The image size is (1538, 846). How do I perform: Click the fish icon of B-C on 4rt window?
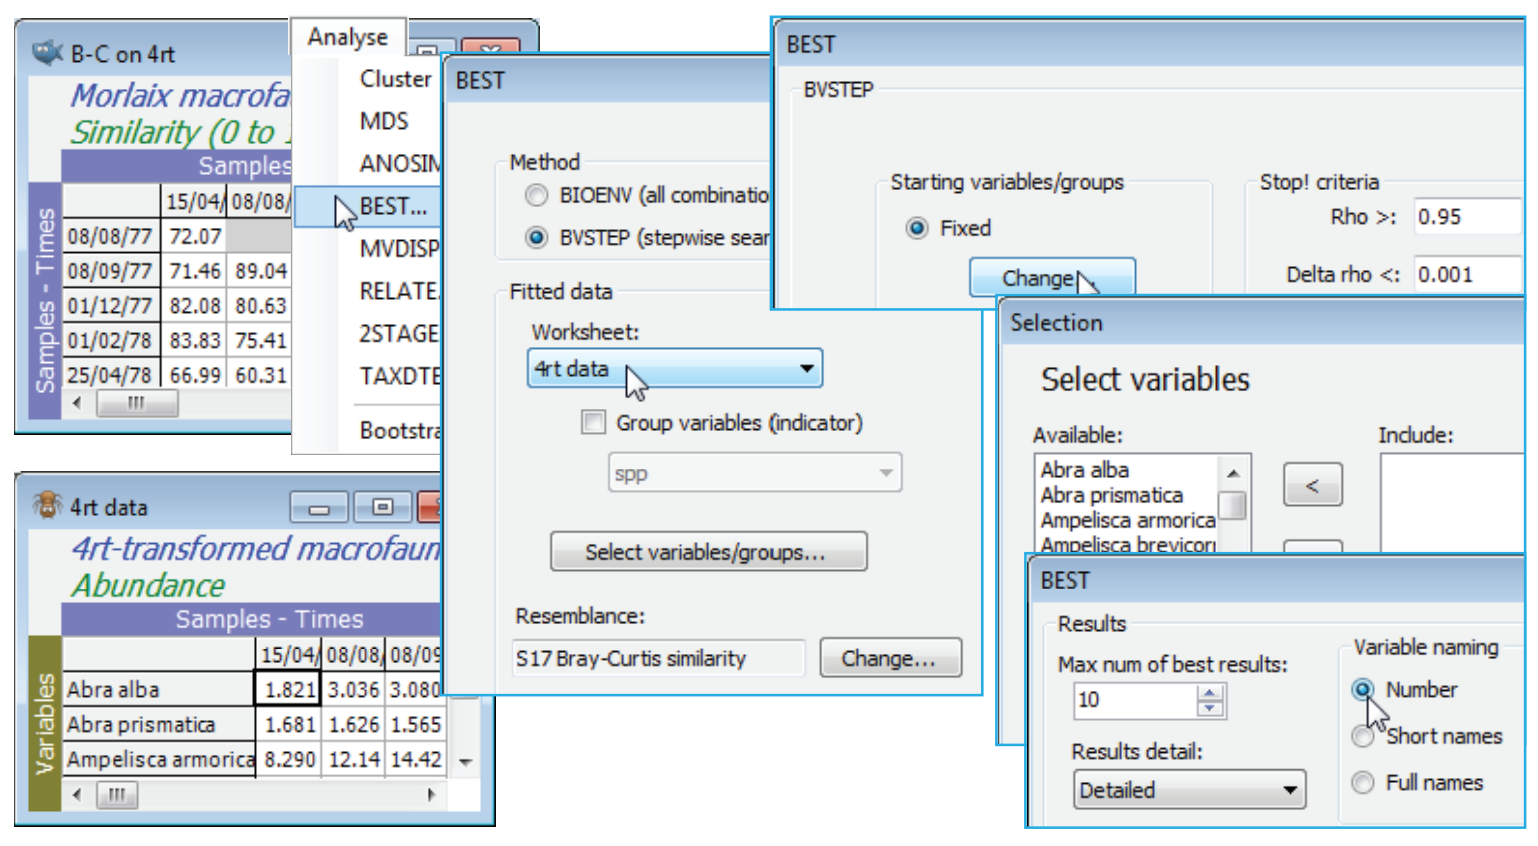click(47, 52)
